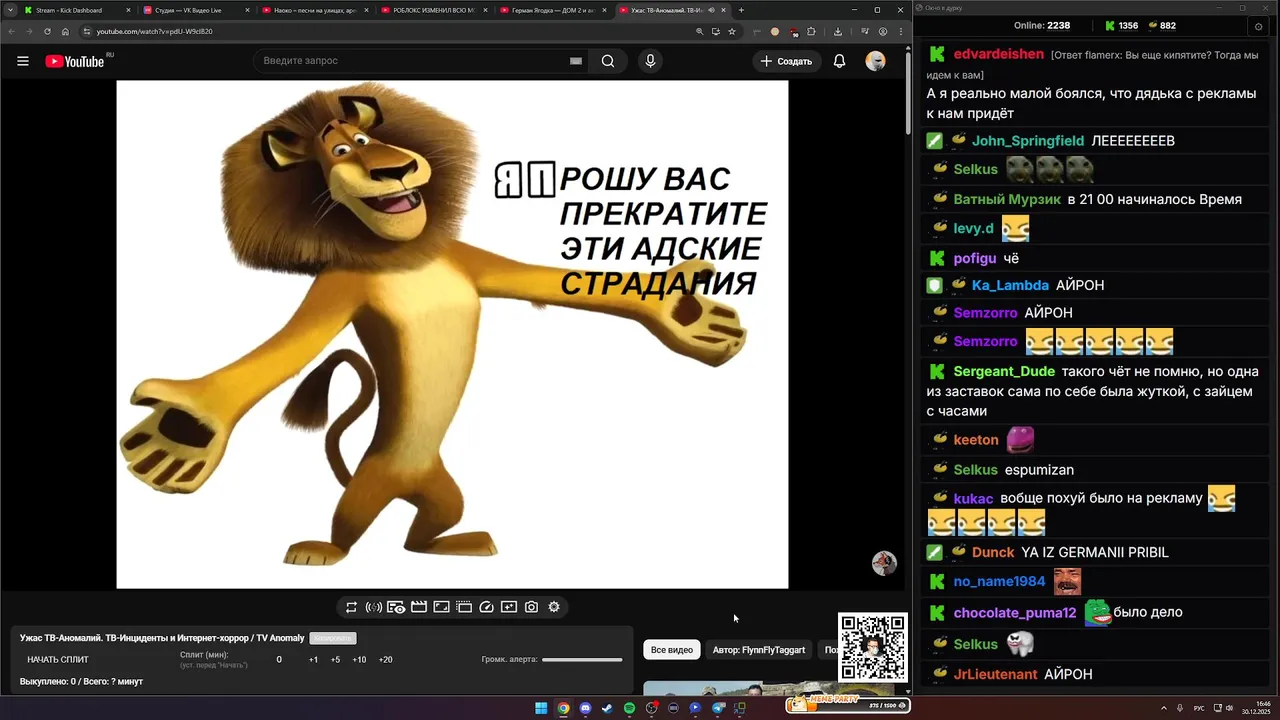Viewport: 1280px width, 720px height.
Task: Click the channel avatar watermark in the video
Action: point(884,563)
